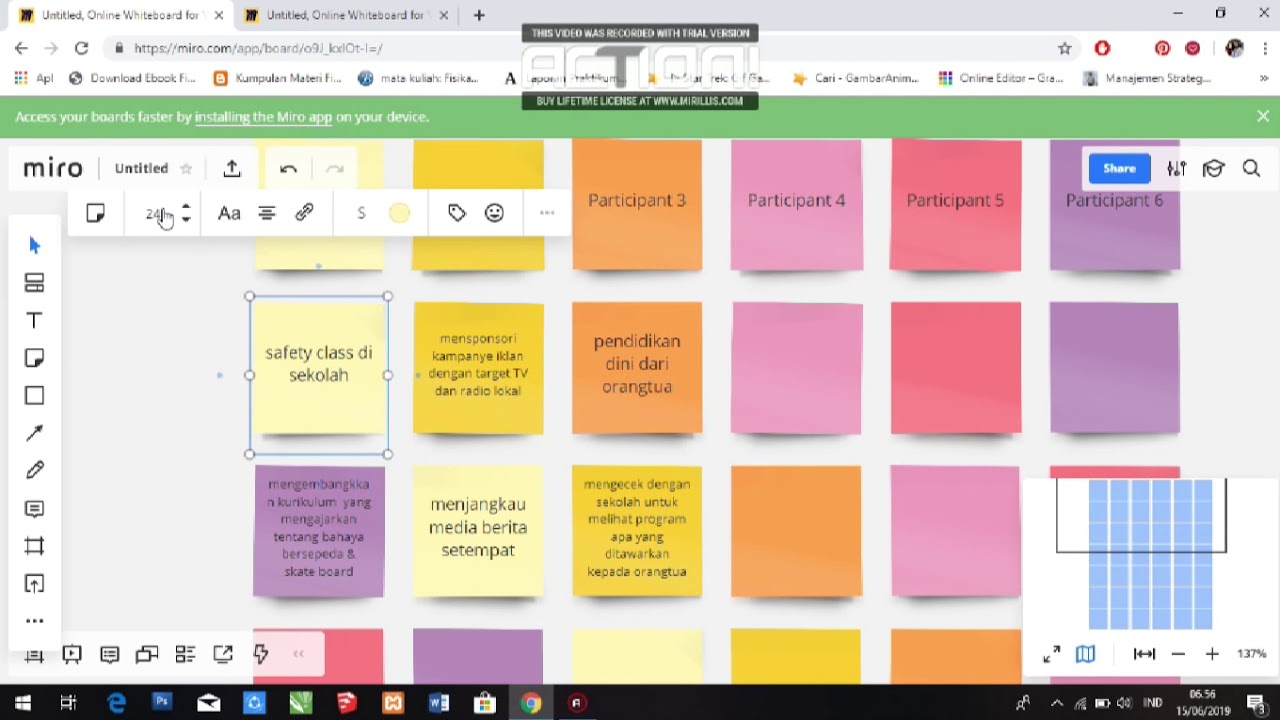Open the learning center graduation cap
Screen dimensions: 1280x720
1213,169
